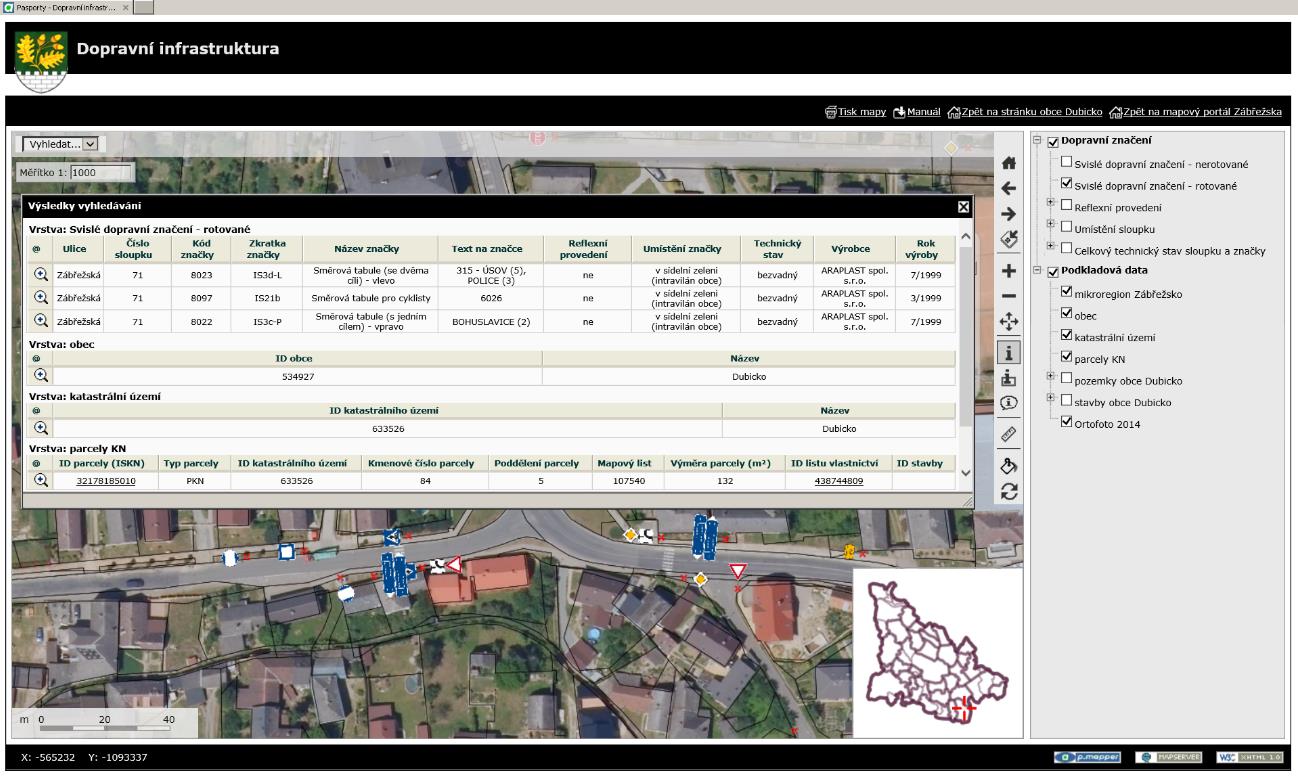Click the results panel vertical scrollbar
The image size is (1298, 779).
click(965, 354)
